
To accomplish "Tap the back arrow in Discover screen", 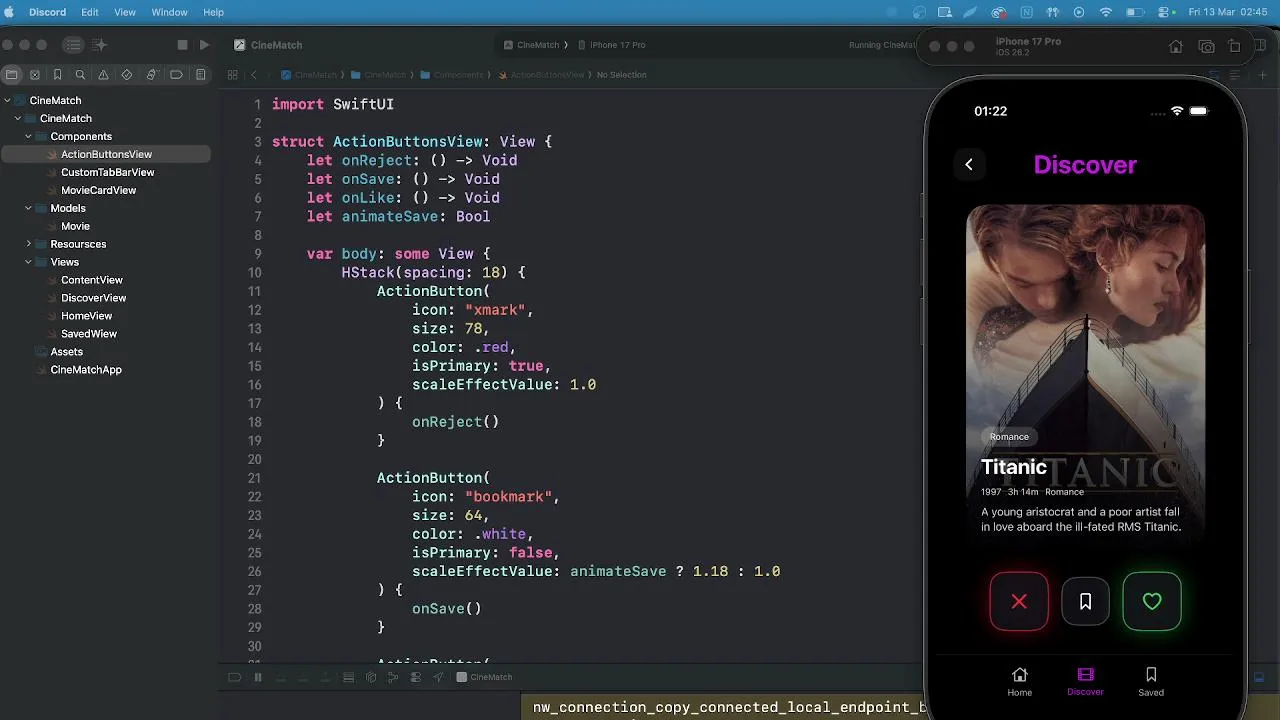I will (x=969, y=165).
